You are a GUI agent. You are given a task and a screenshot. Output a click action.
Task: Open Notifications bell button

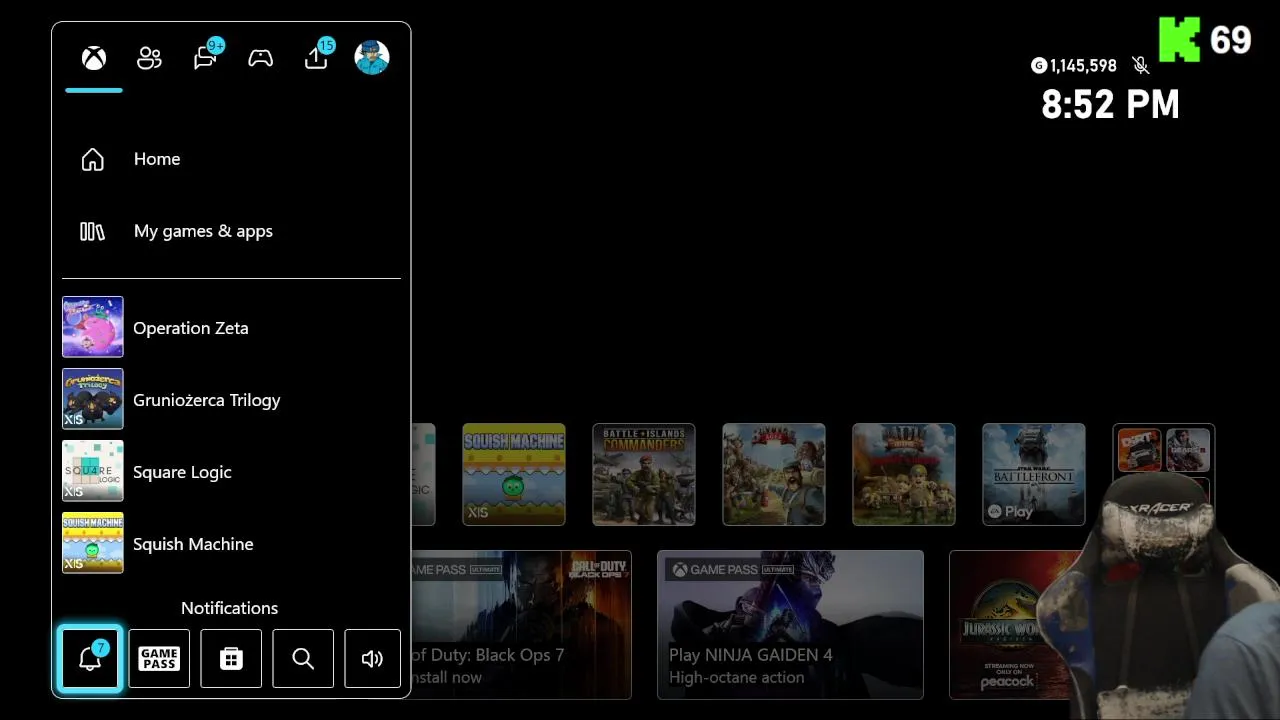click(90, 658)
